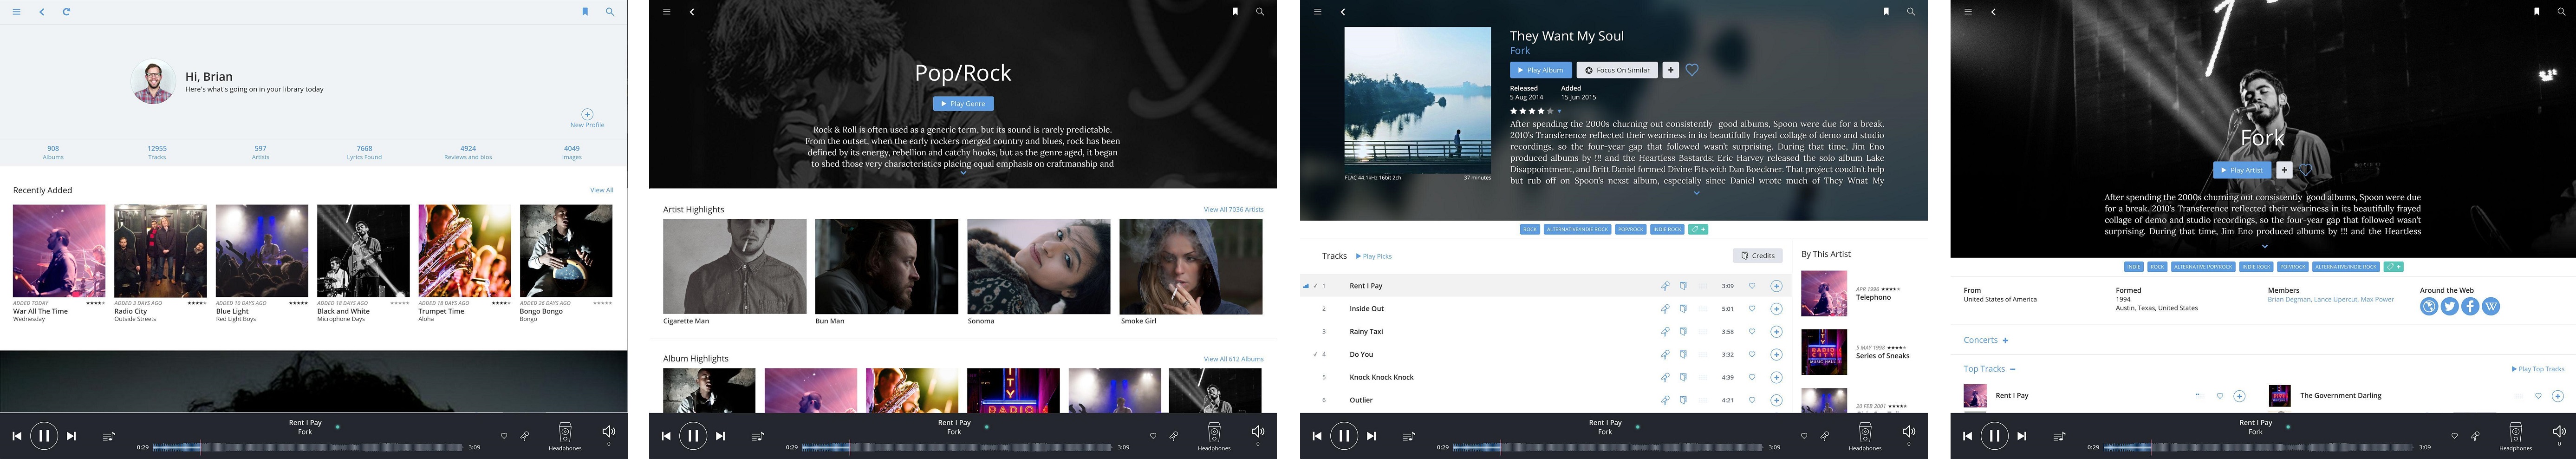Toggle heart for The Government Darling top track
The height and width of the screenshot is (459, 2576).
pos(2538,396)
